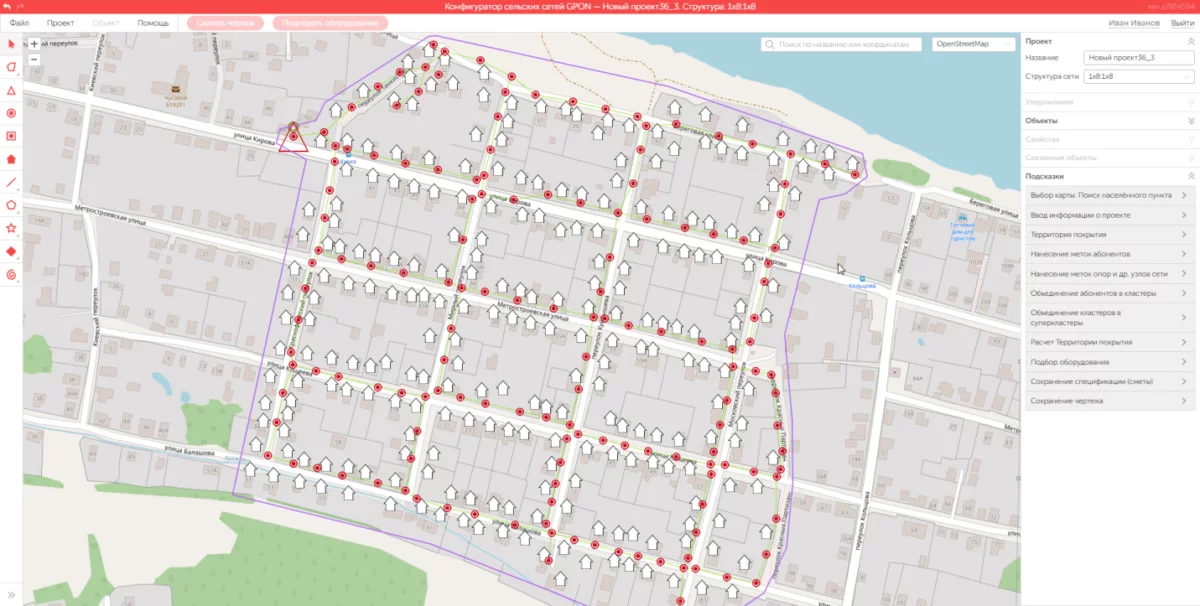
Task: Expand the Объекты panel section
Action: (x=1190, y=120)
